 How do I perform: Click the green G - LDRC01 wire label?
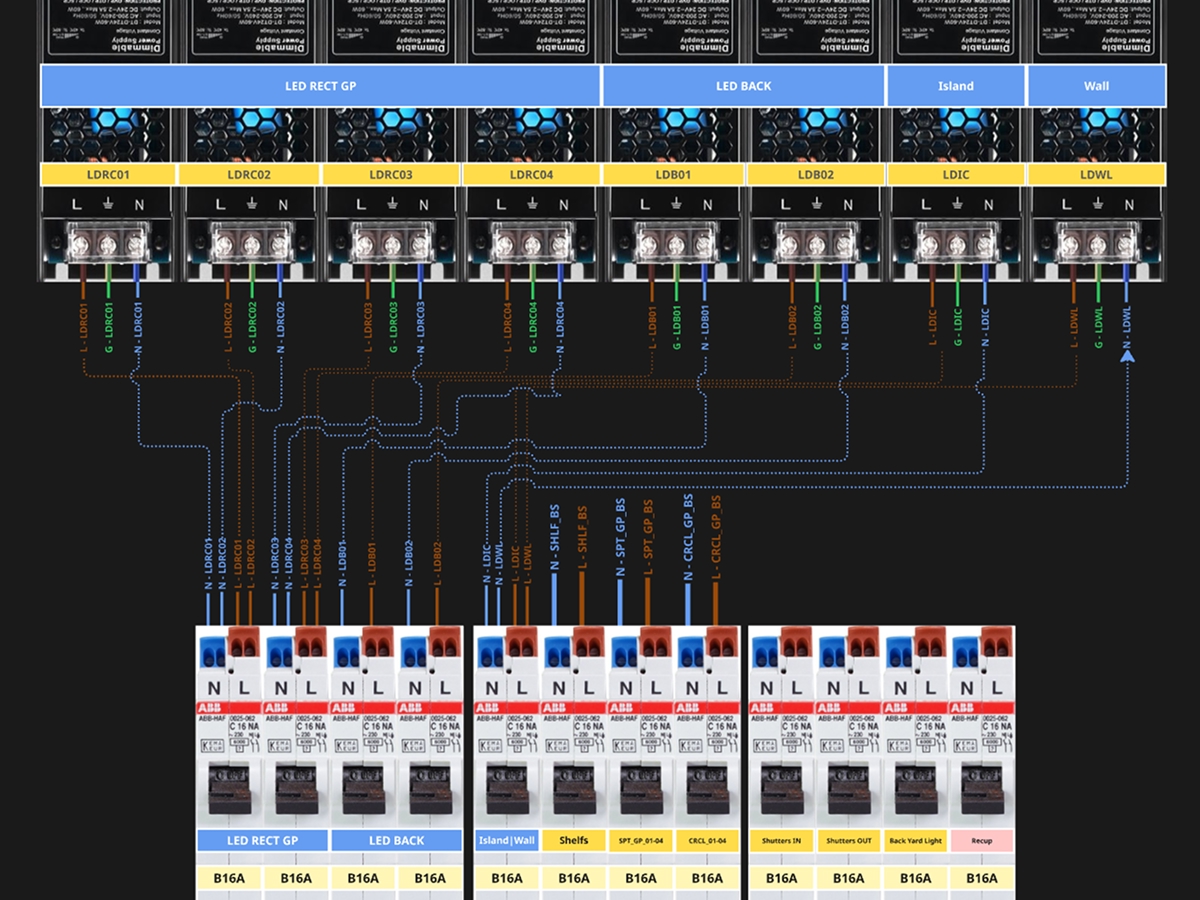(110, 327)
